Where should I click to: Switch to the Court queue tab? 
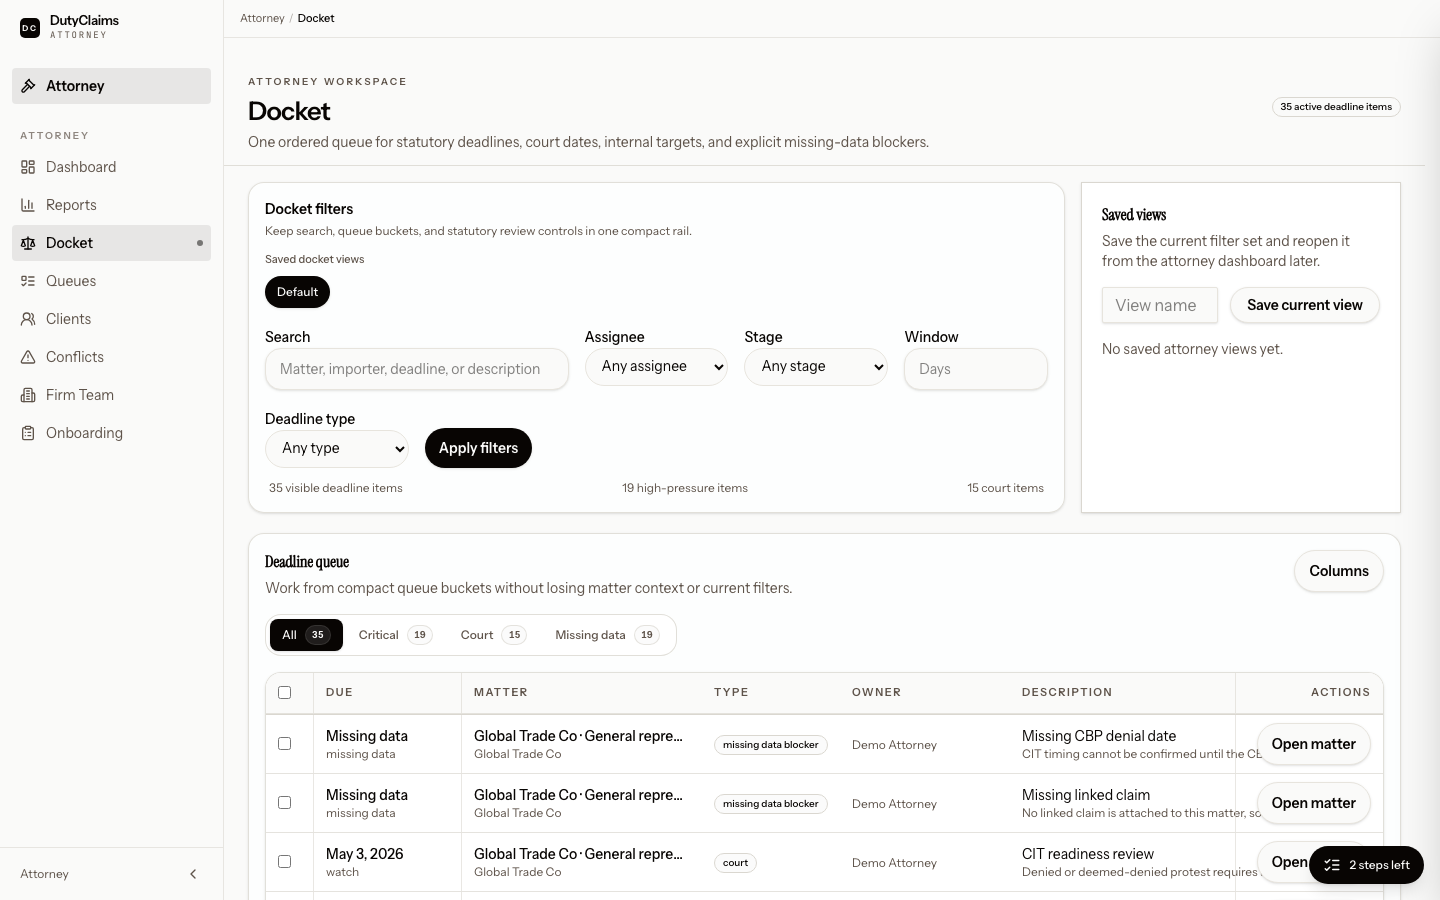point(493,635)
